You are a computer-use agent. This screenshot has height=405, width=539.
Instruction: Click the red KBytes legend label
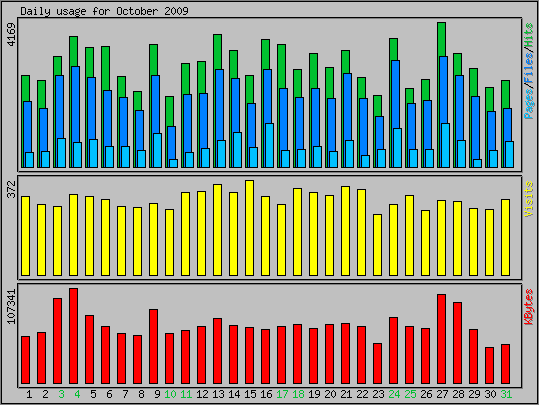[529, 307]
